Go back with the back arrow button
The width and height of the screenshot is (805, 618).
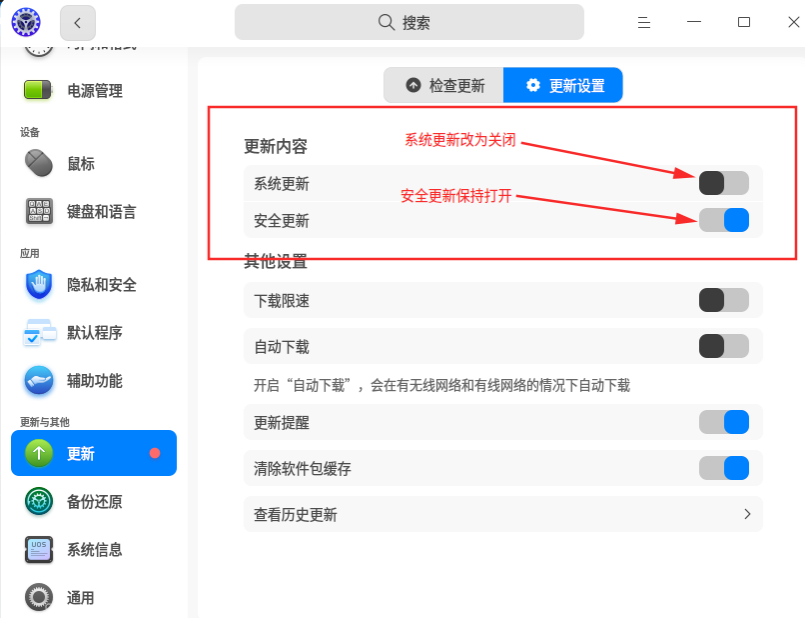pos(78,23)
